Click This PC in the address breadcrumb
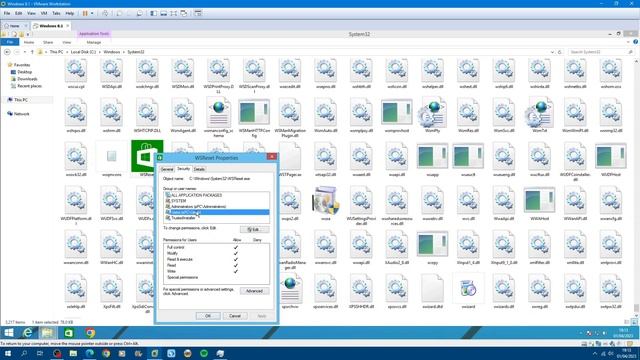Image resolution: width=640 pixels, height=360 pixels. [x=56, y=52]
